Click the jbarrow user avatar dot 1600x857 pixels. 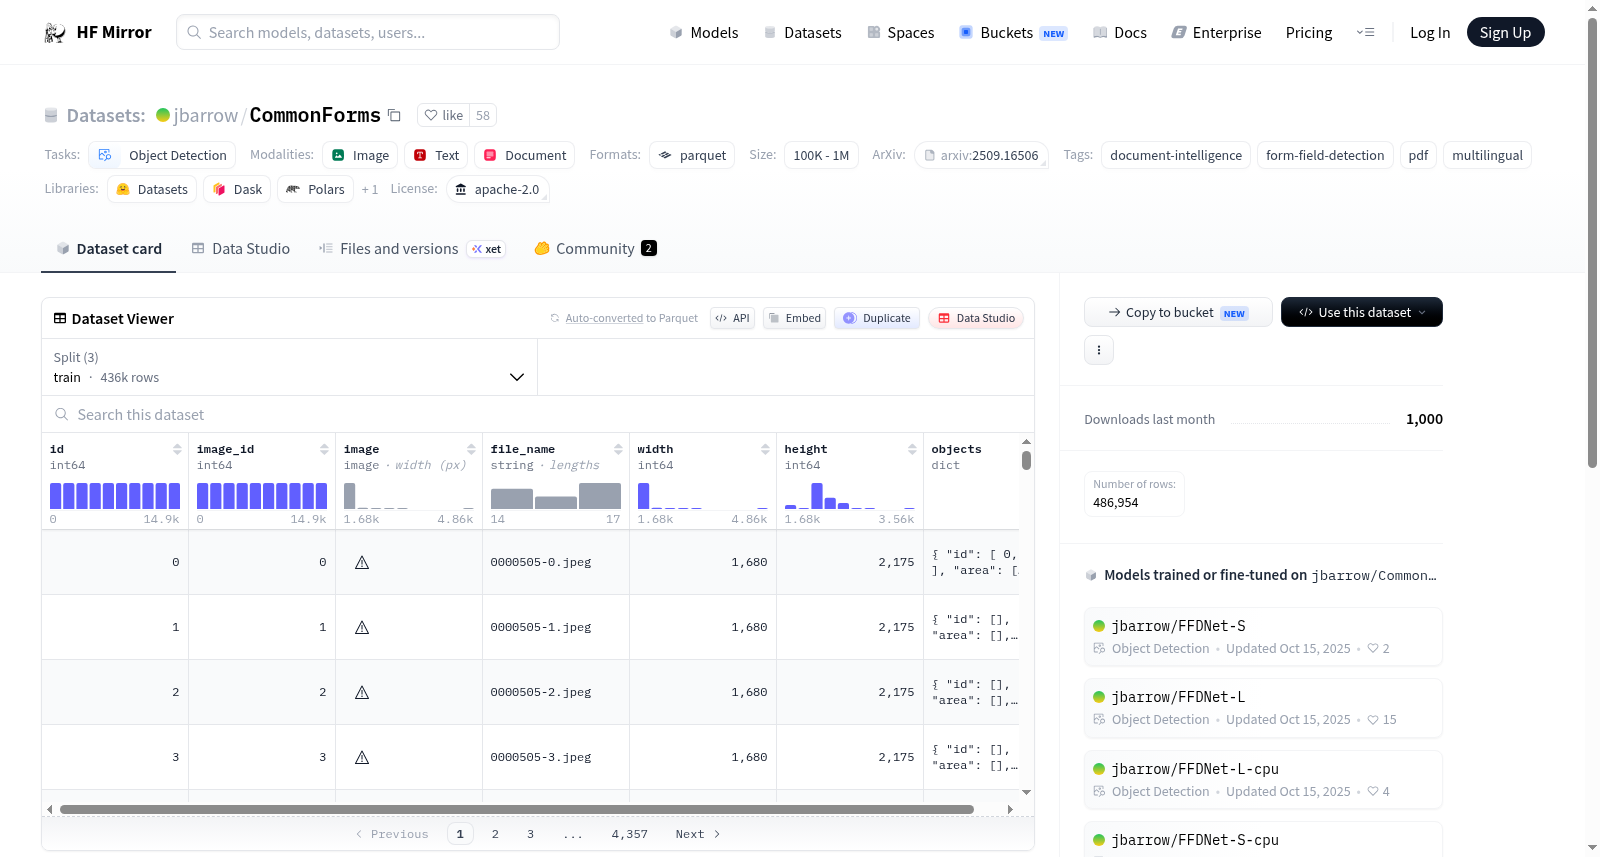[x=163, y=115]
